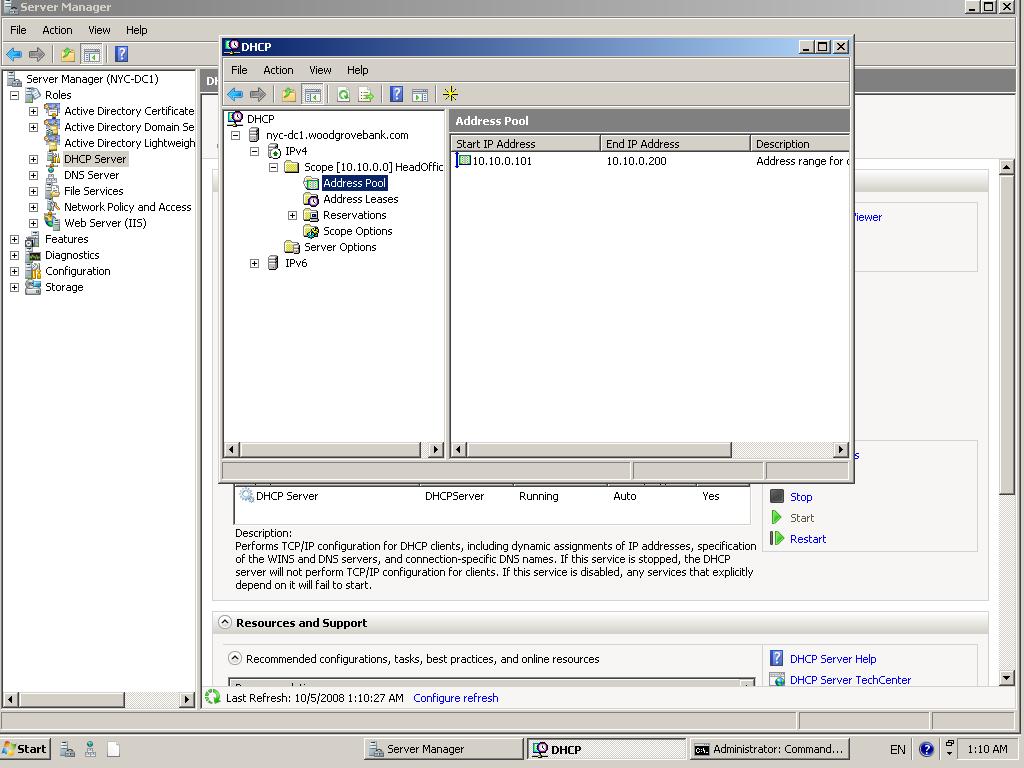The width and height of the screenshot is (1024, 768).
Task: Click Up One Level icon in Server Manager toolbar
Action: [67, 54]
